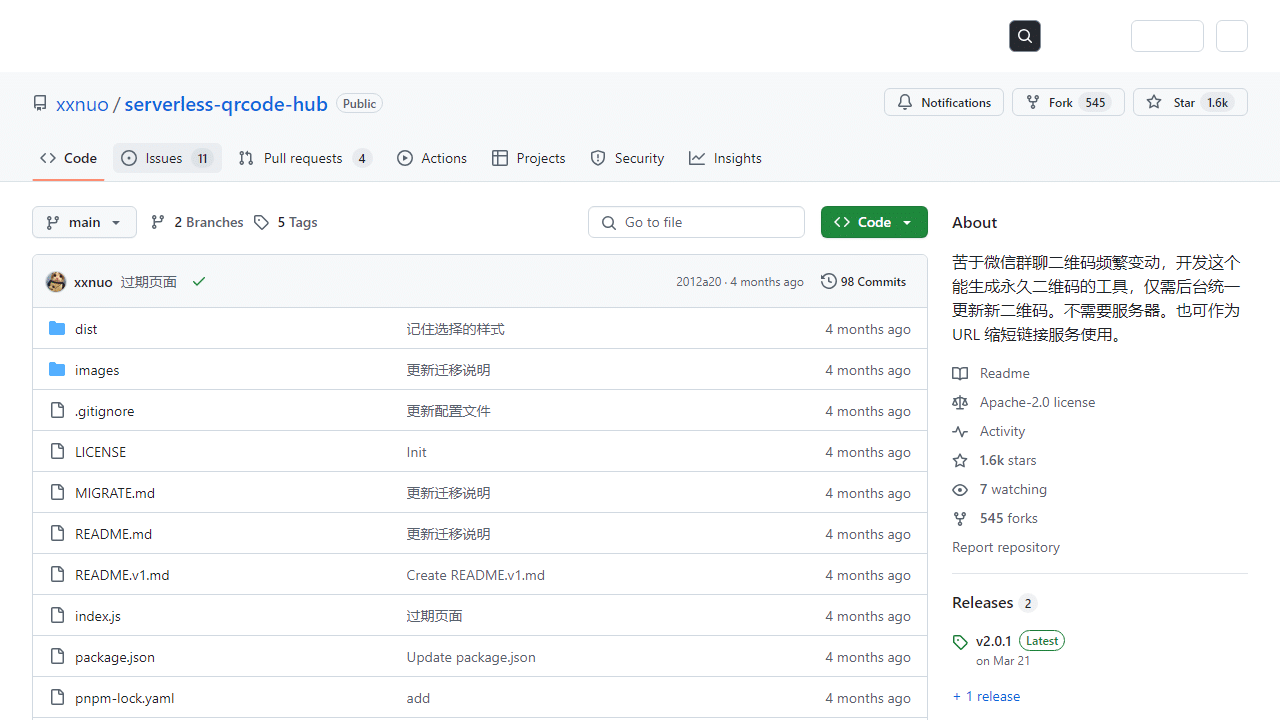View the 98 Commits history
Screen dimensions: 1280x720
click(x=863, y=282)
